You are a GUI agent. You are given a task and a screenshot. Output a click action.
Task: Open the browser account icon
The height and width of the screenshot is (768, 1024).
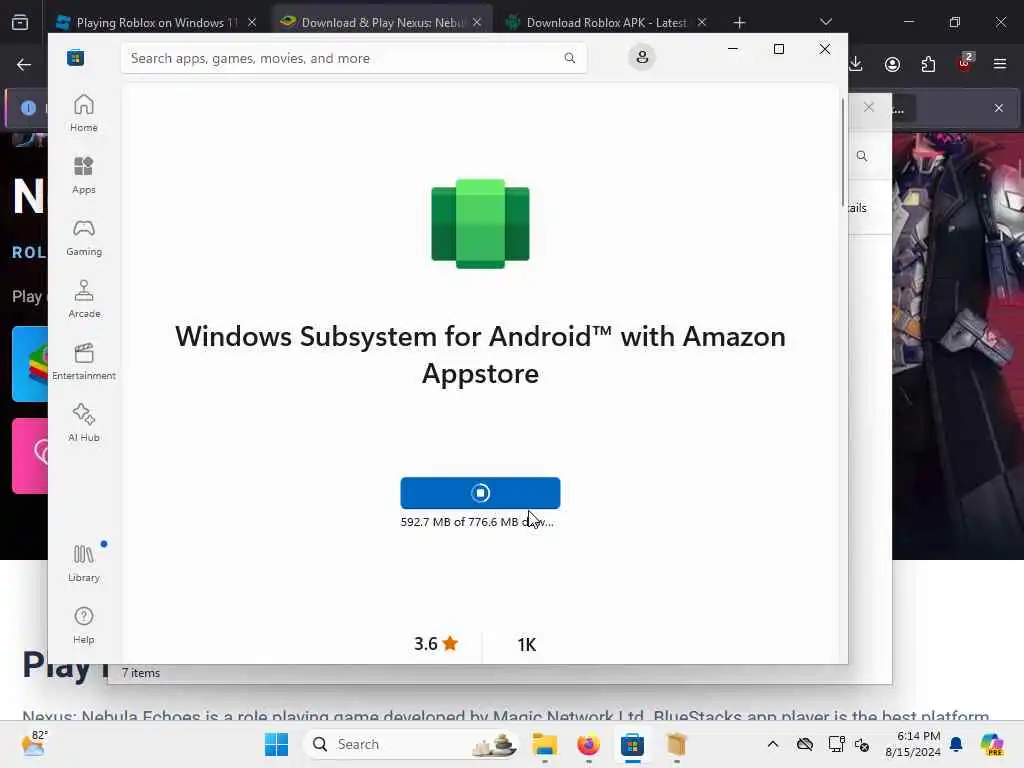892,64
